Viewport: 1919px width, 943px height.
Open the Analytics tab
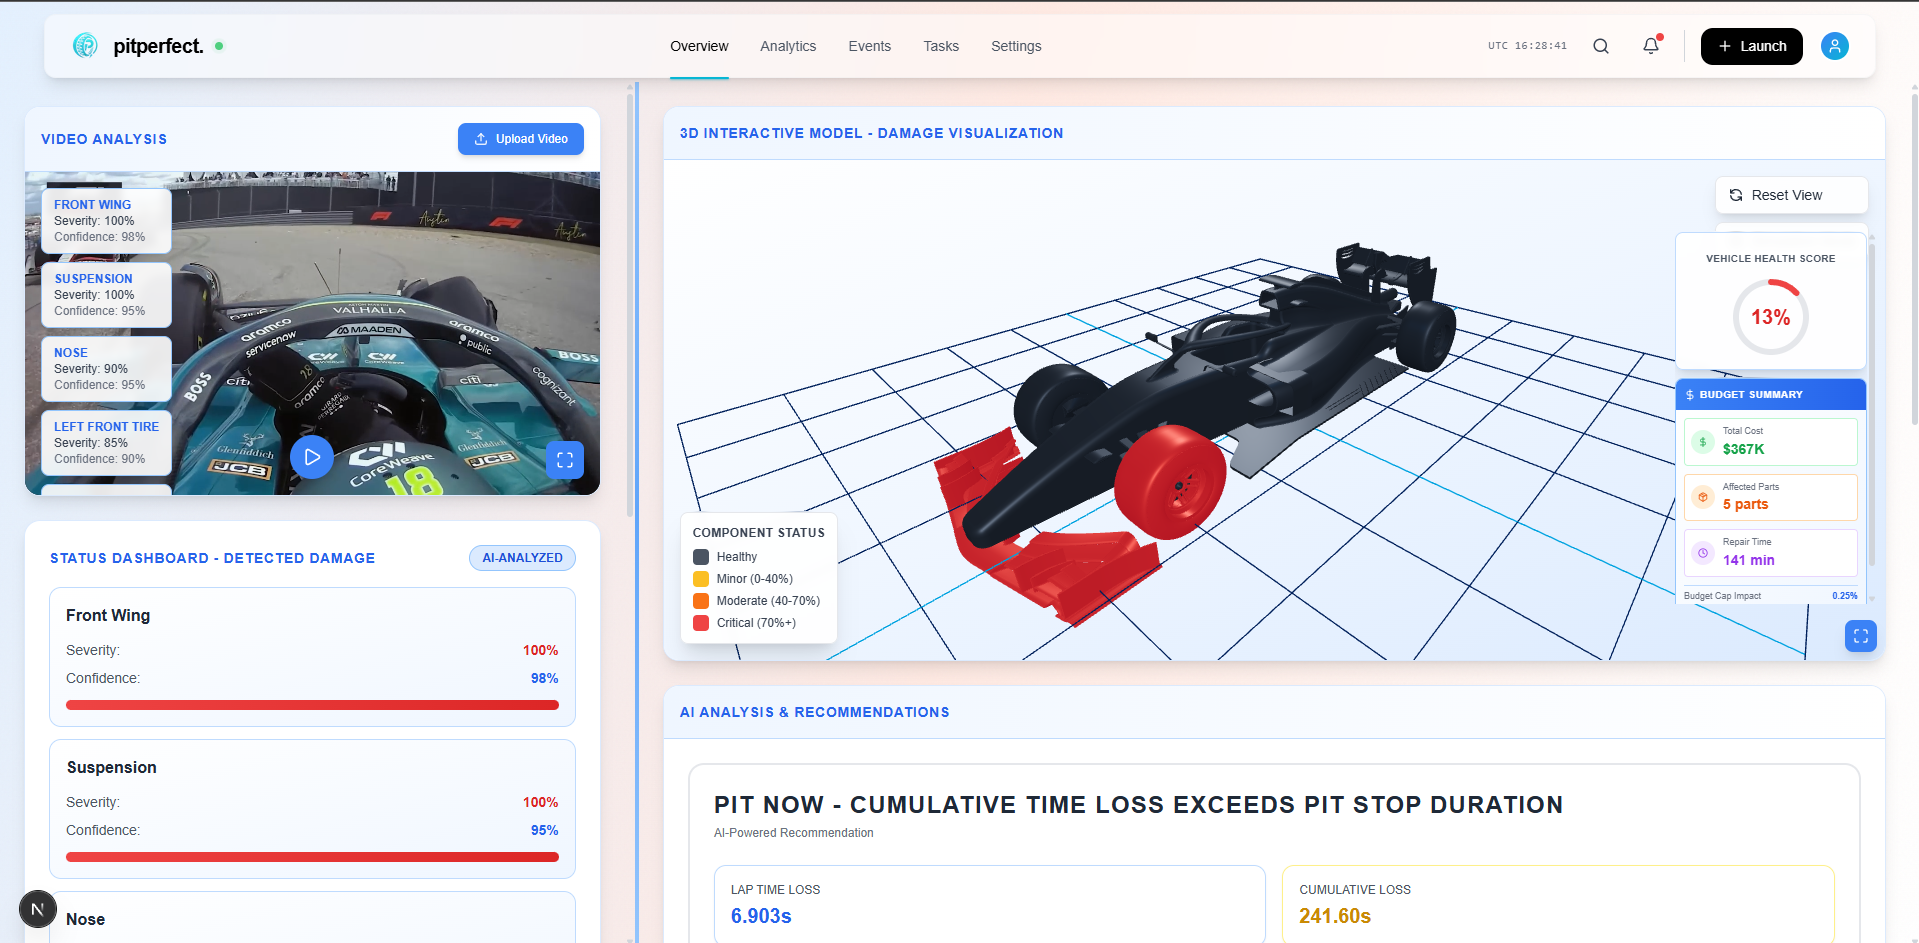788,46
